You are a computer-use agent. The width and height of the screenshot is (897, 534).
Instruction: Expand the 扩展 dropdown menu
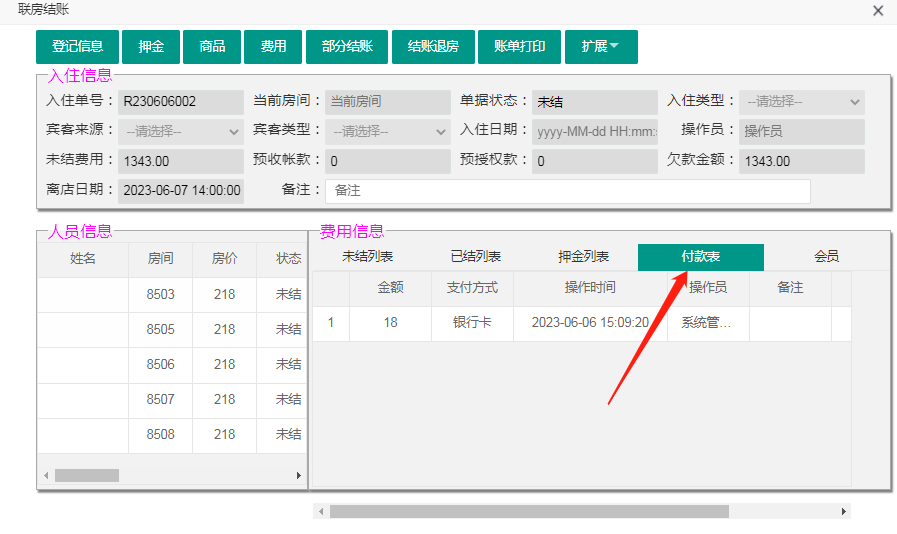pos(601,47)
